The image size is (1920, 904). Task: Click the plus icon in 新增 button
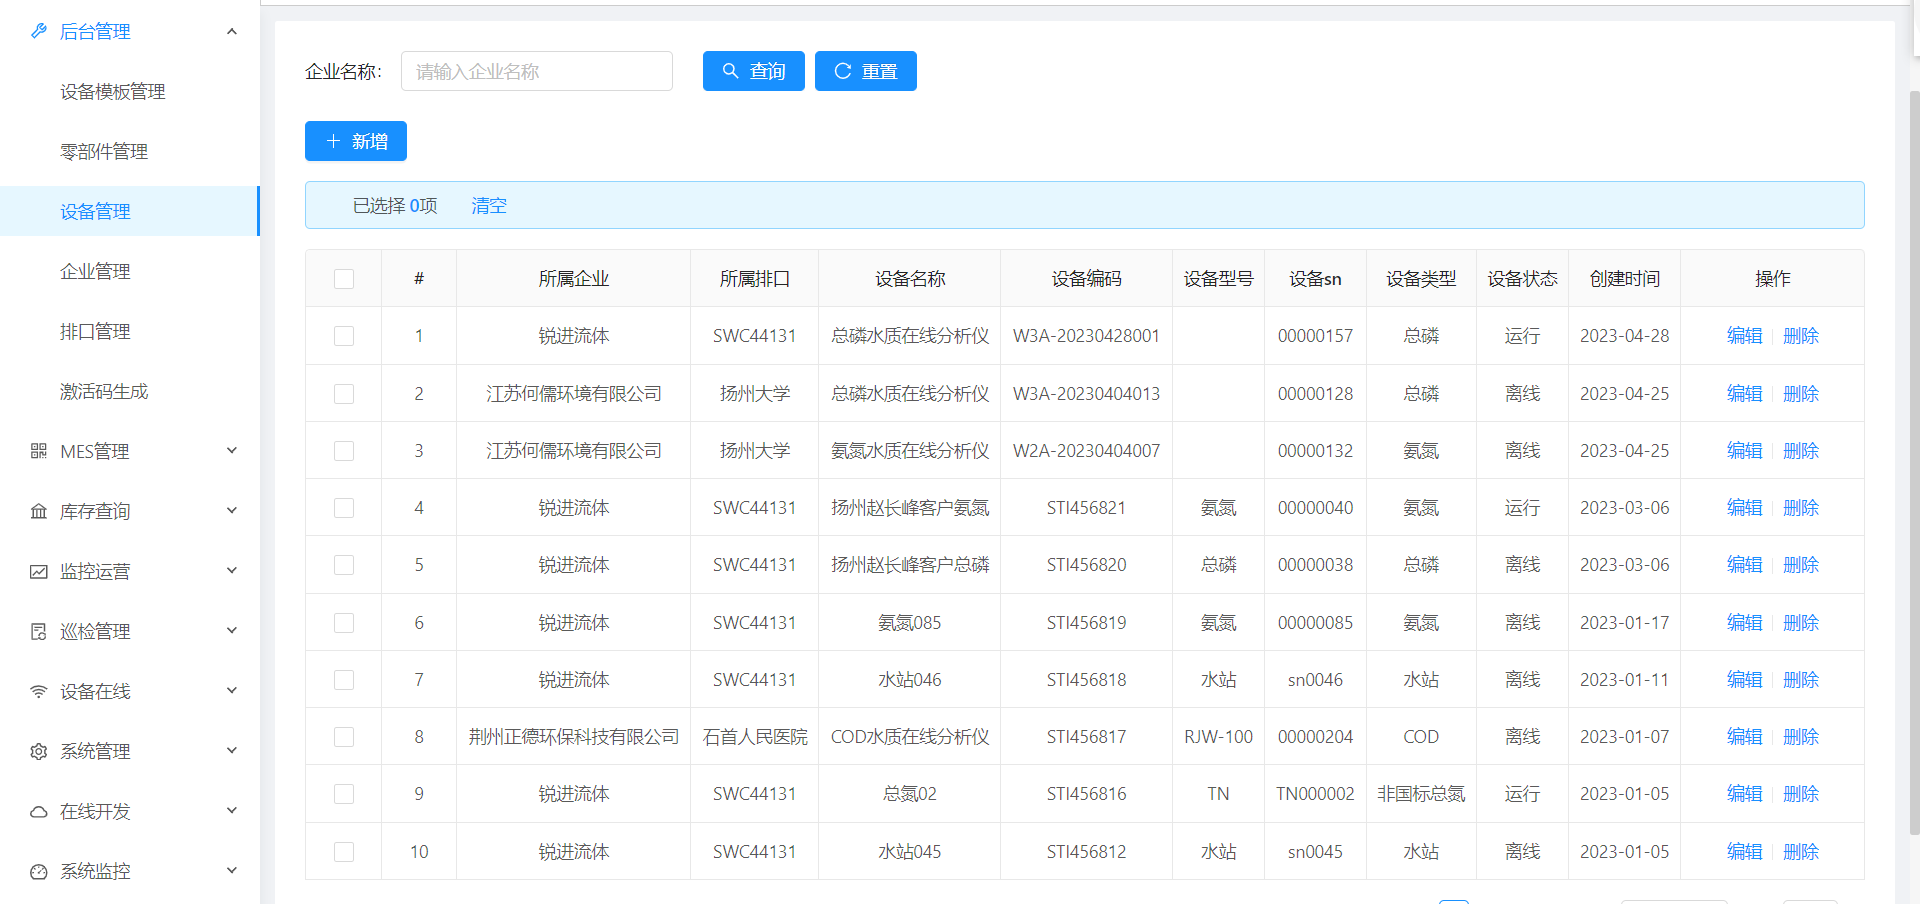coord(334,141)
